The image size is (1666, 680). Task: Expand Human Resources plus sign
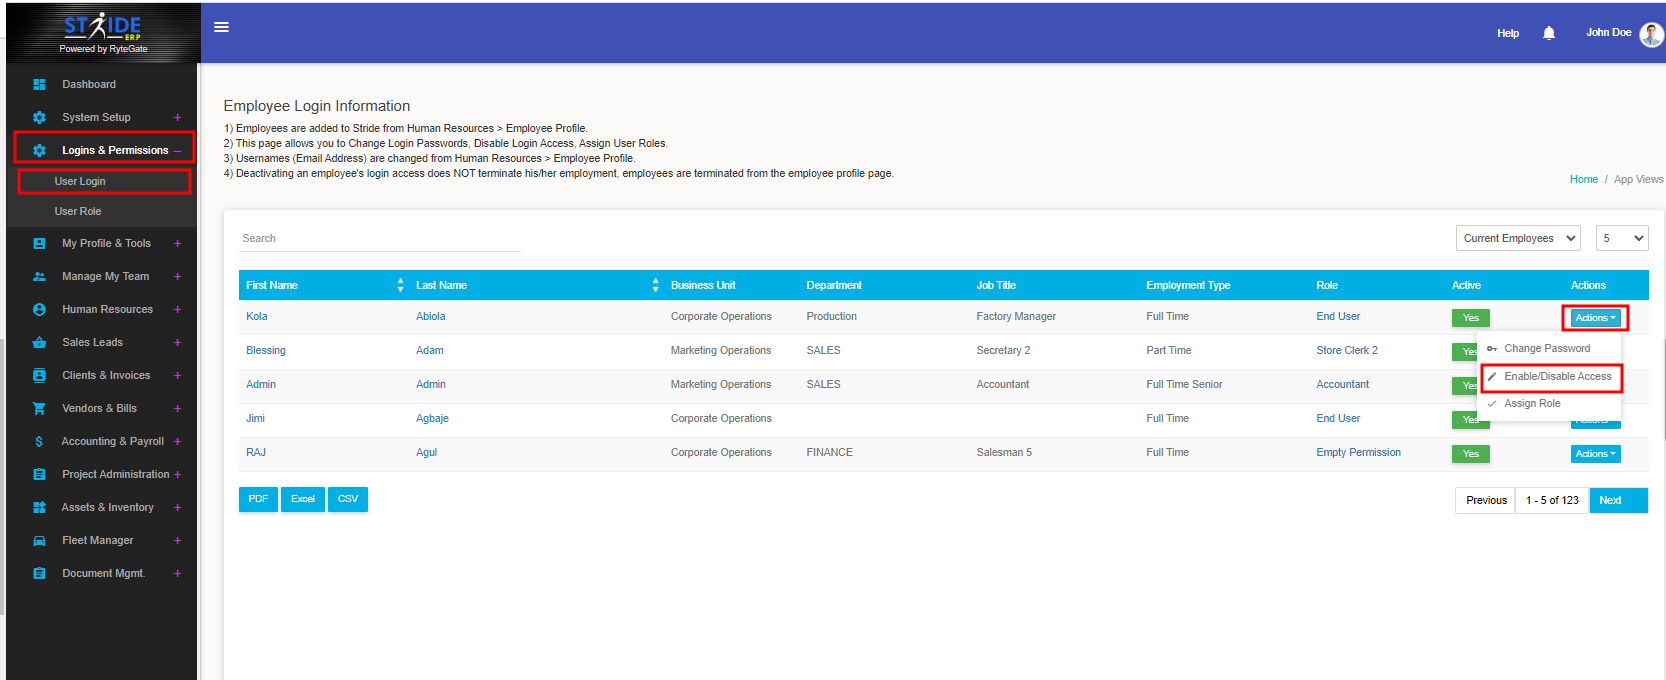click(x=177, y=310)
